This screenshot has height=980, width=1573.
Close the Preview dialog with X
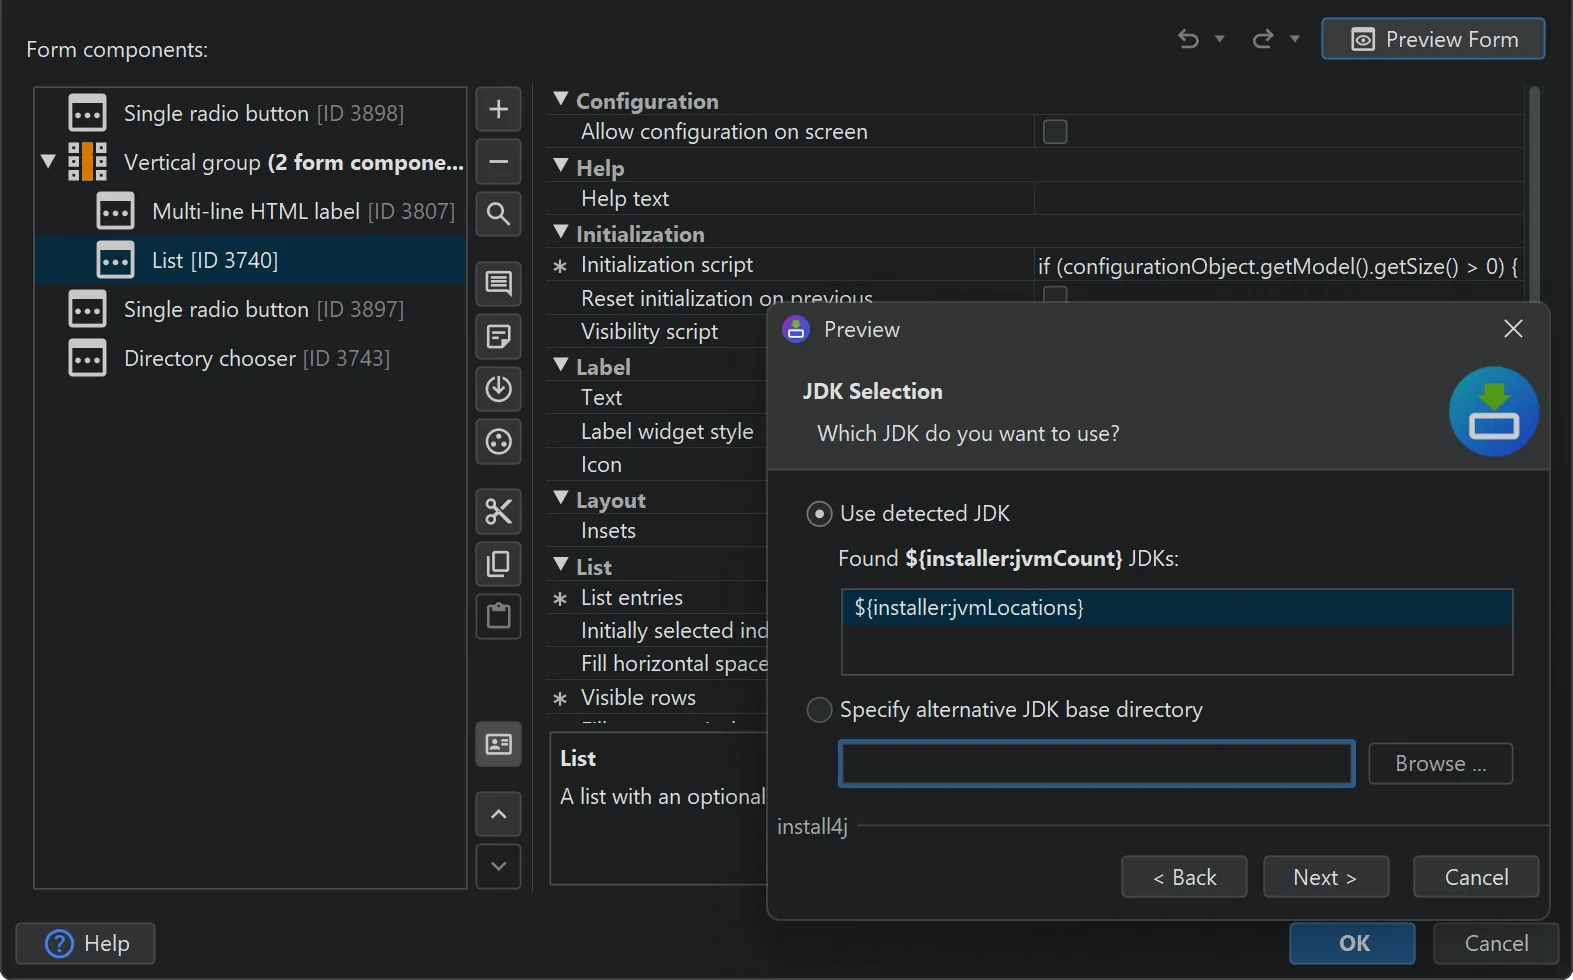click(1513, 329)
